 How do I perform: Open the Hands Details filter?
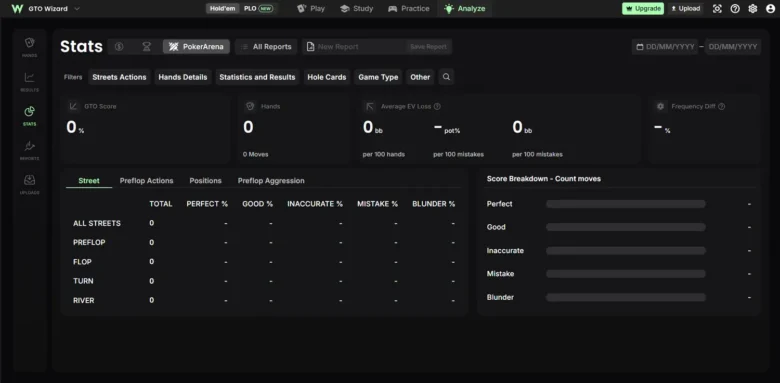point(183,77)
